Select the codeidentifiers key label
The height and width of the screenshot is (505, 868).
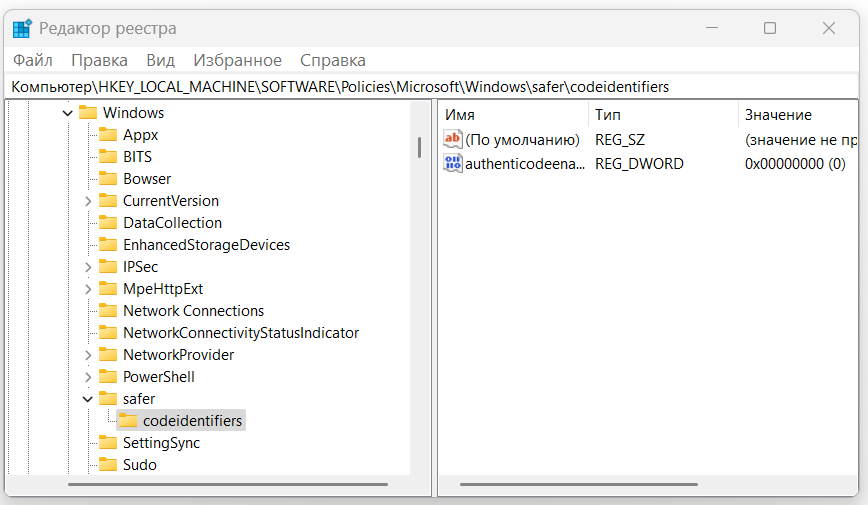tap(192, 421)
